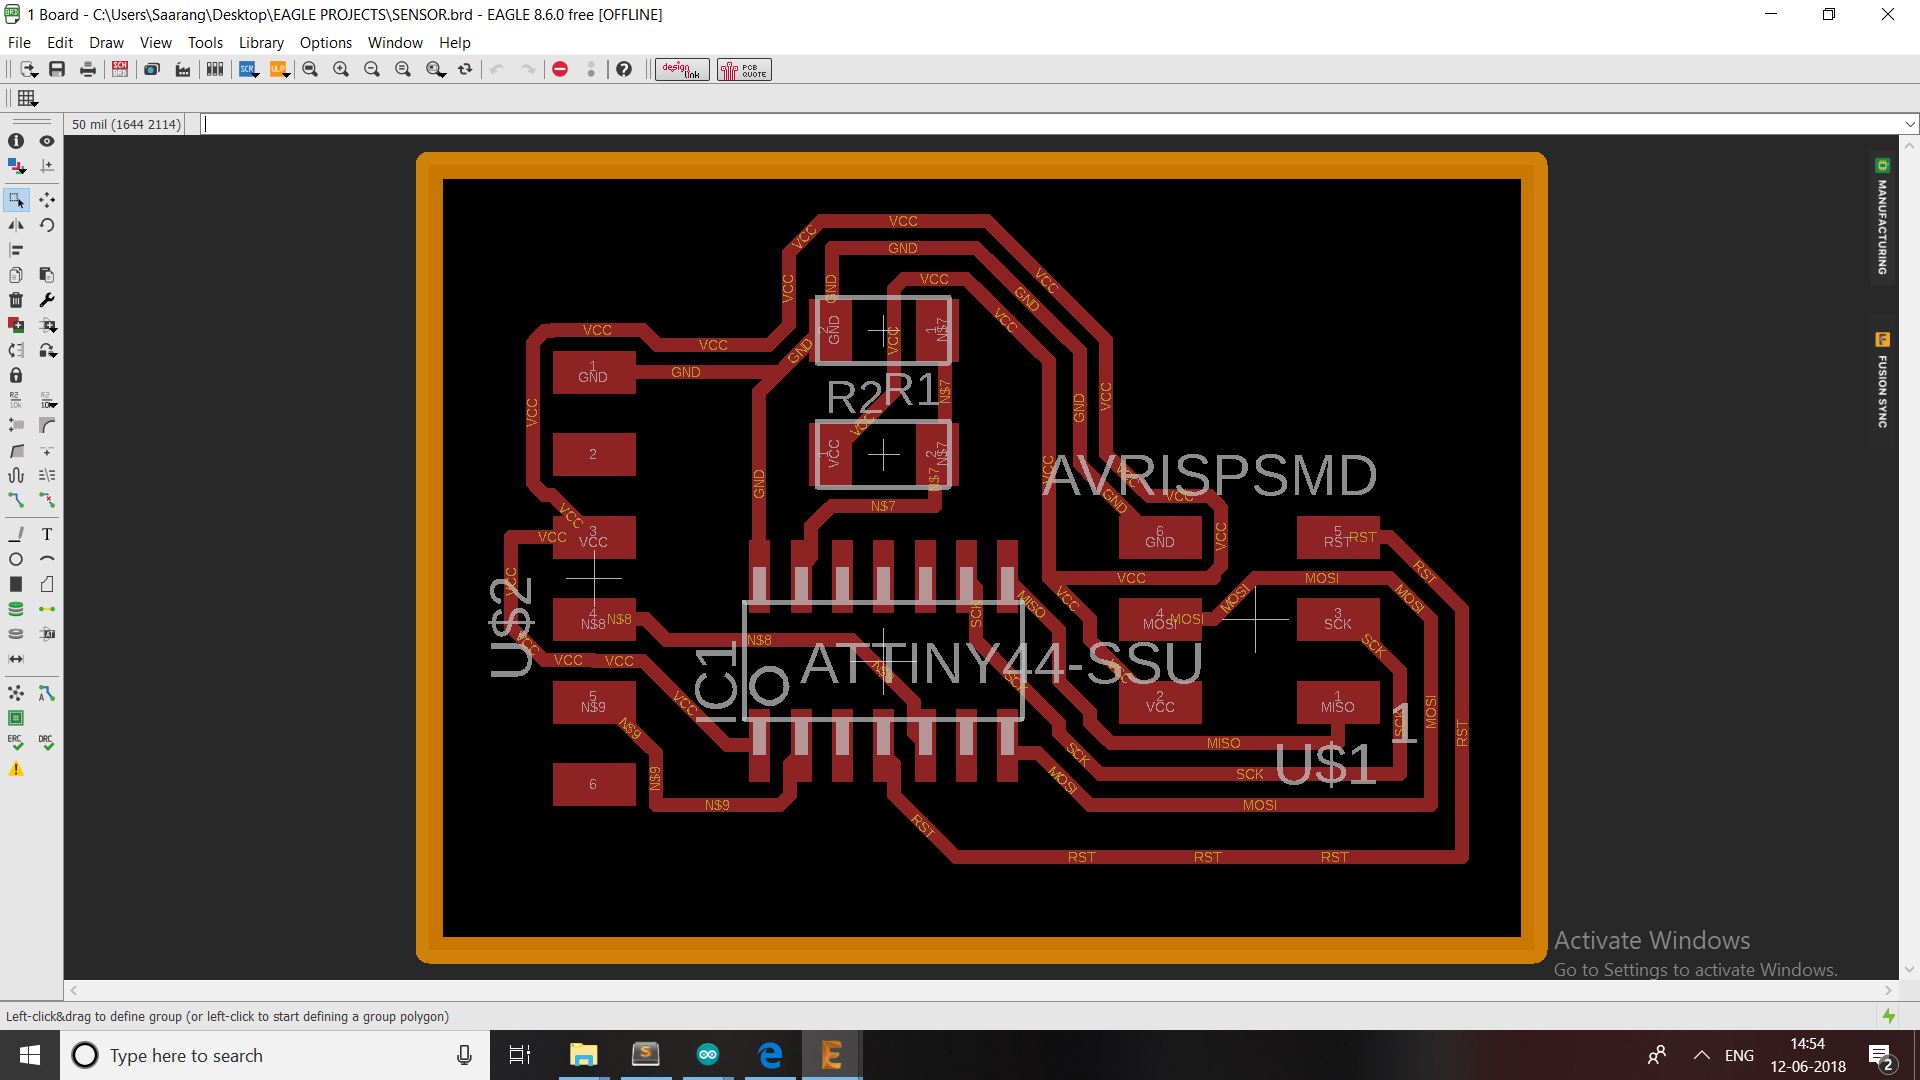Select the Delete trash can tool
1920x1080 pixels.
point(16,300)
